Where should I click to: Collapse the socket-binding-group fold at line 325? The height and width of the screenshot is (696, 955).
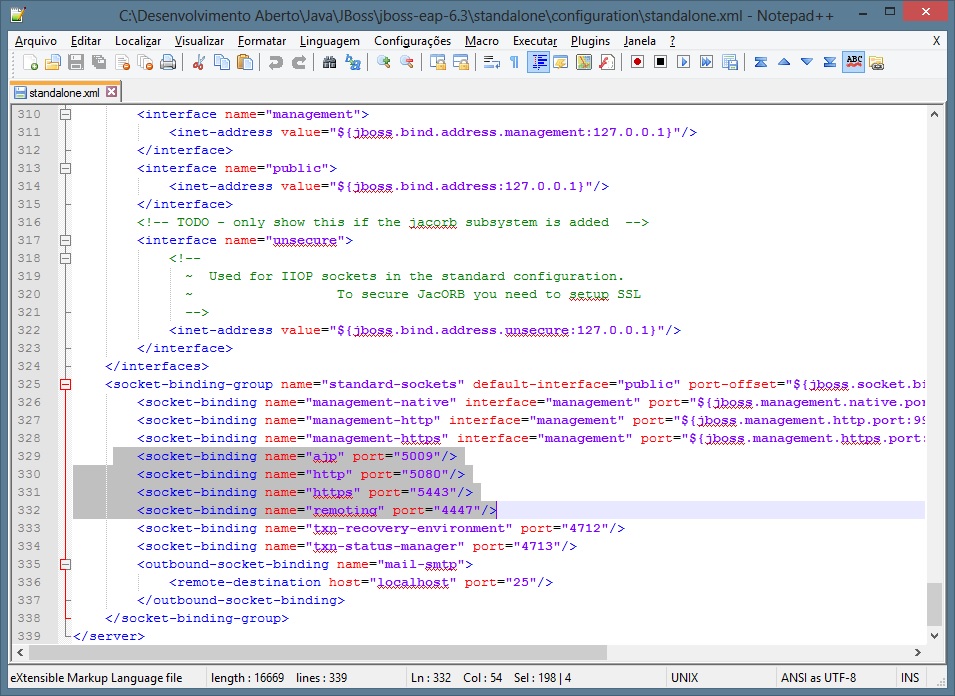(66, 384)
